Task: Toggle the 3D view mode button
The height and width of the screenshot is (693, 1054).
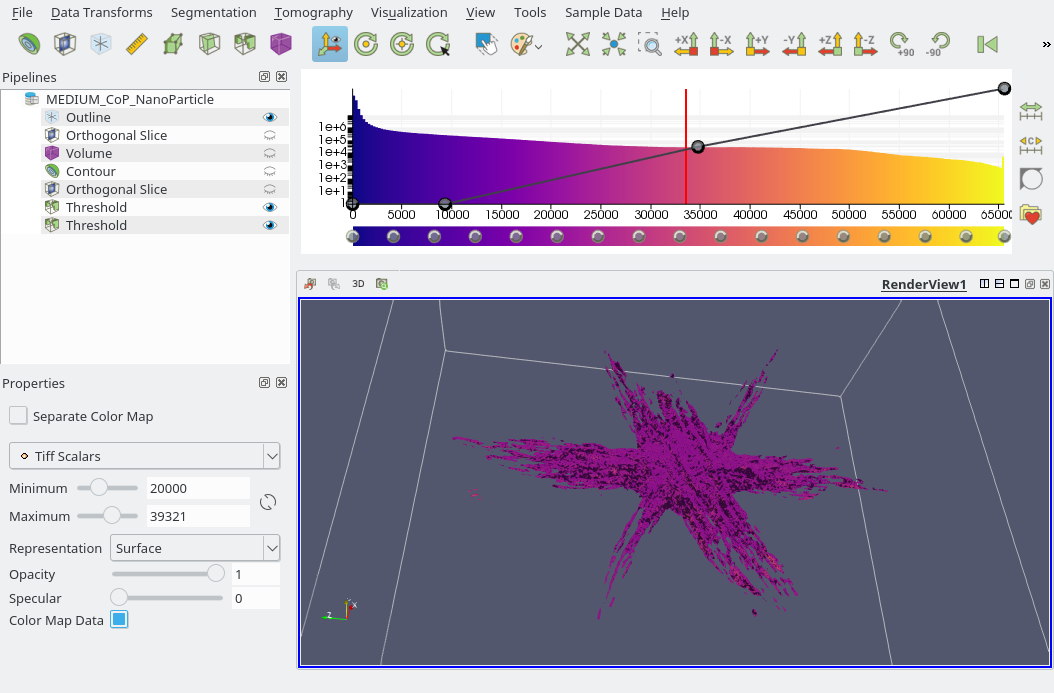Action: pos(358,284)
